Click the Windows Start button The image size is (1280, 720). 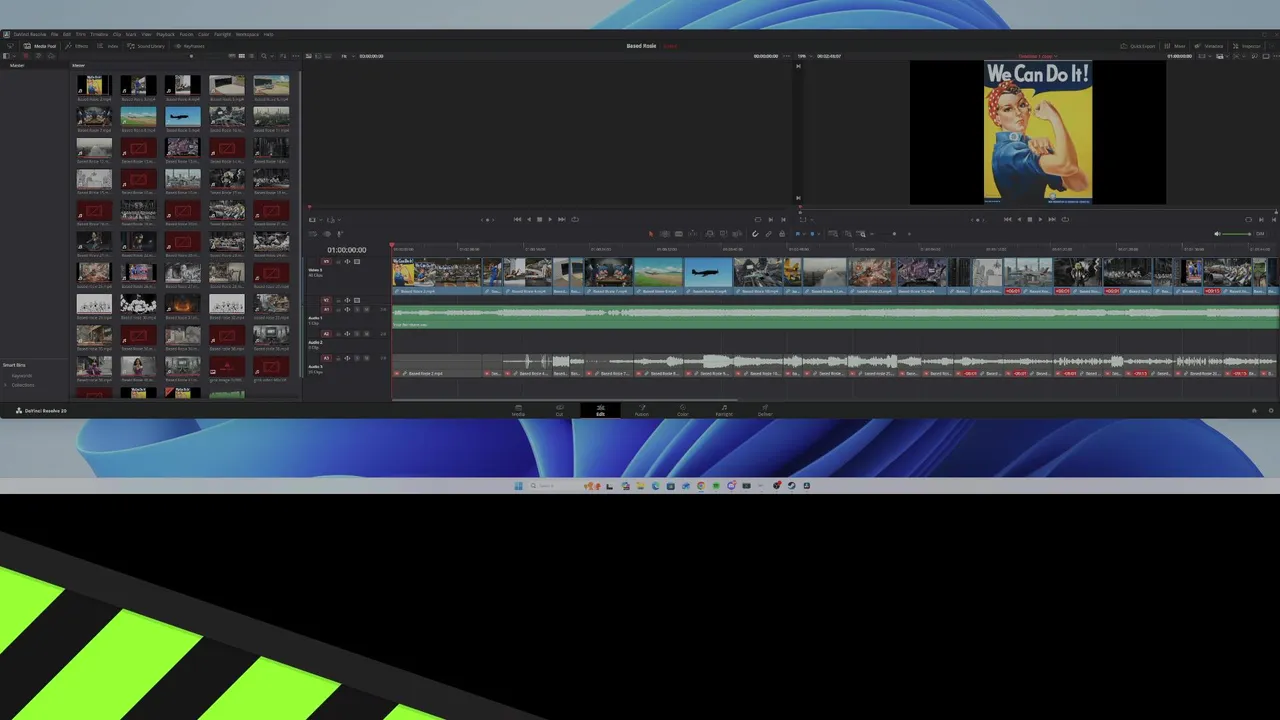pos(518,486)
